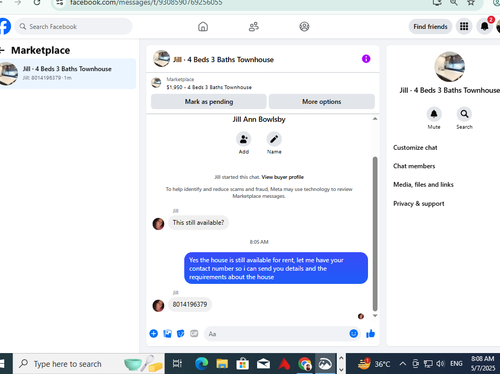500x374 pixels.
Task: Open the Mail app from the taskbar
Action: pyautogui.click(x=263, y=364)
